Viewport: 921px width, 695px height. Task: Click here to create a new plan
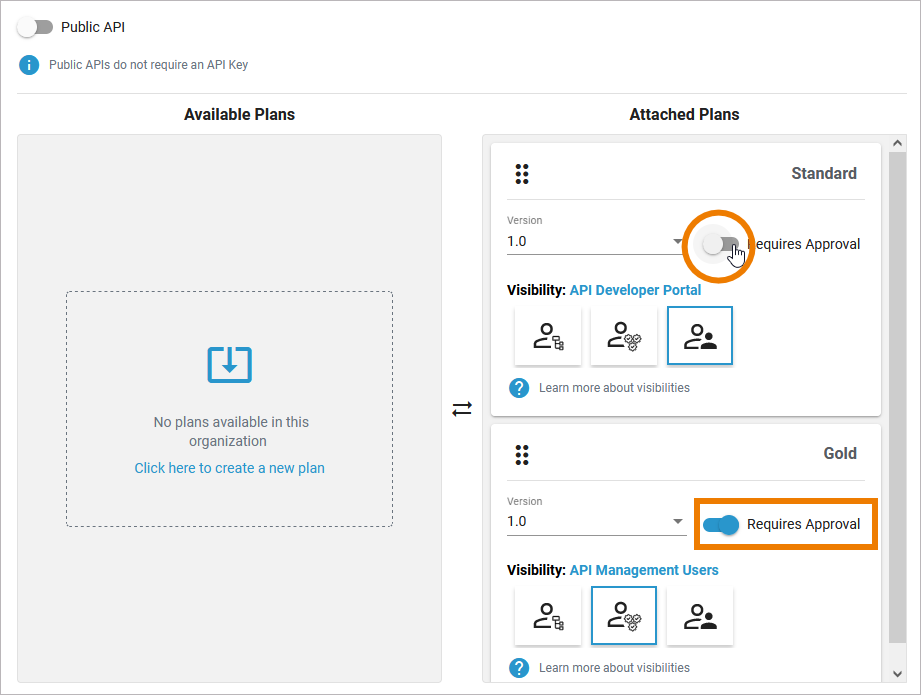tap(229, 468)
